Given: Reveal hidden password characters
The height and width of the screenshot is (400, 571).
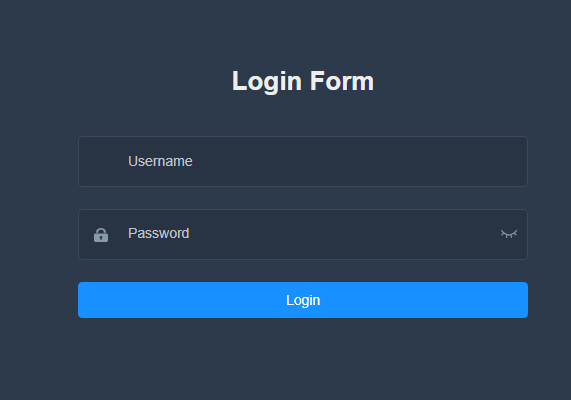Looking at the screenshot, I should click(x=509, y=234).
